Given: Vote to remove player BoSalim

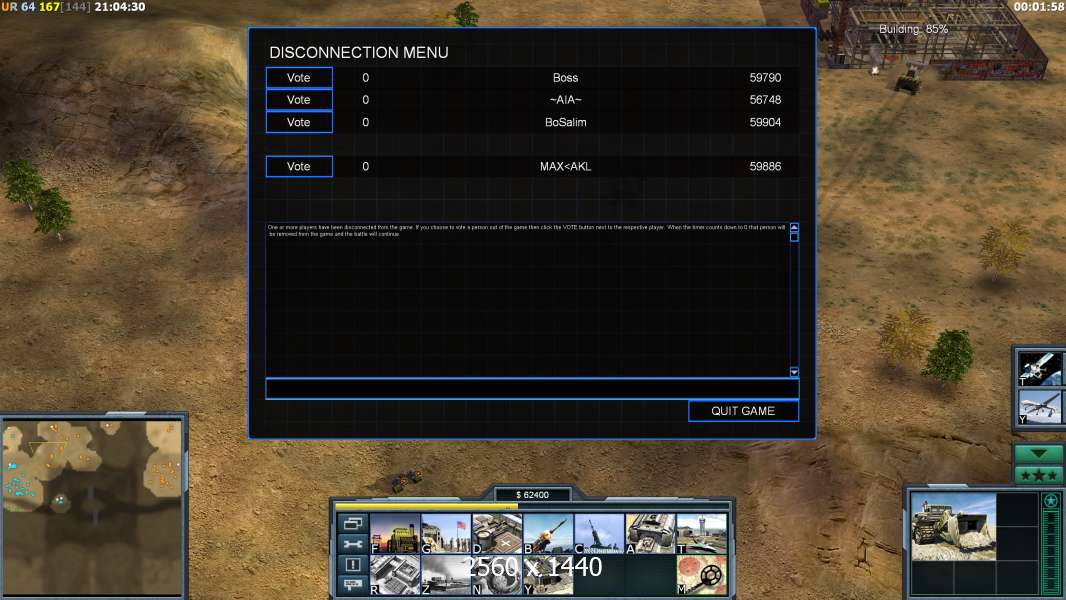Looking at the screenshot, I should click(299, 122).
